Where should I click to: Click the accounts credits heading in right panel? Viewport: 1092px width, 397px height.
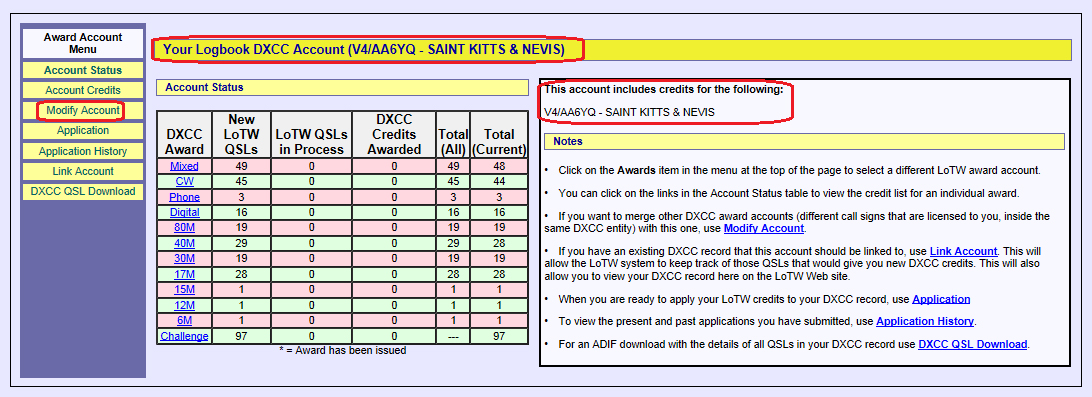[x=664, y=89]
